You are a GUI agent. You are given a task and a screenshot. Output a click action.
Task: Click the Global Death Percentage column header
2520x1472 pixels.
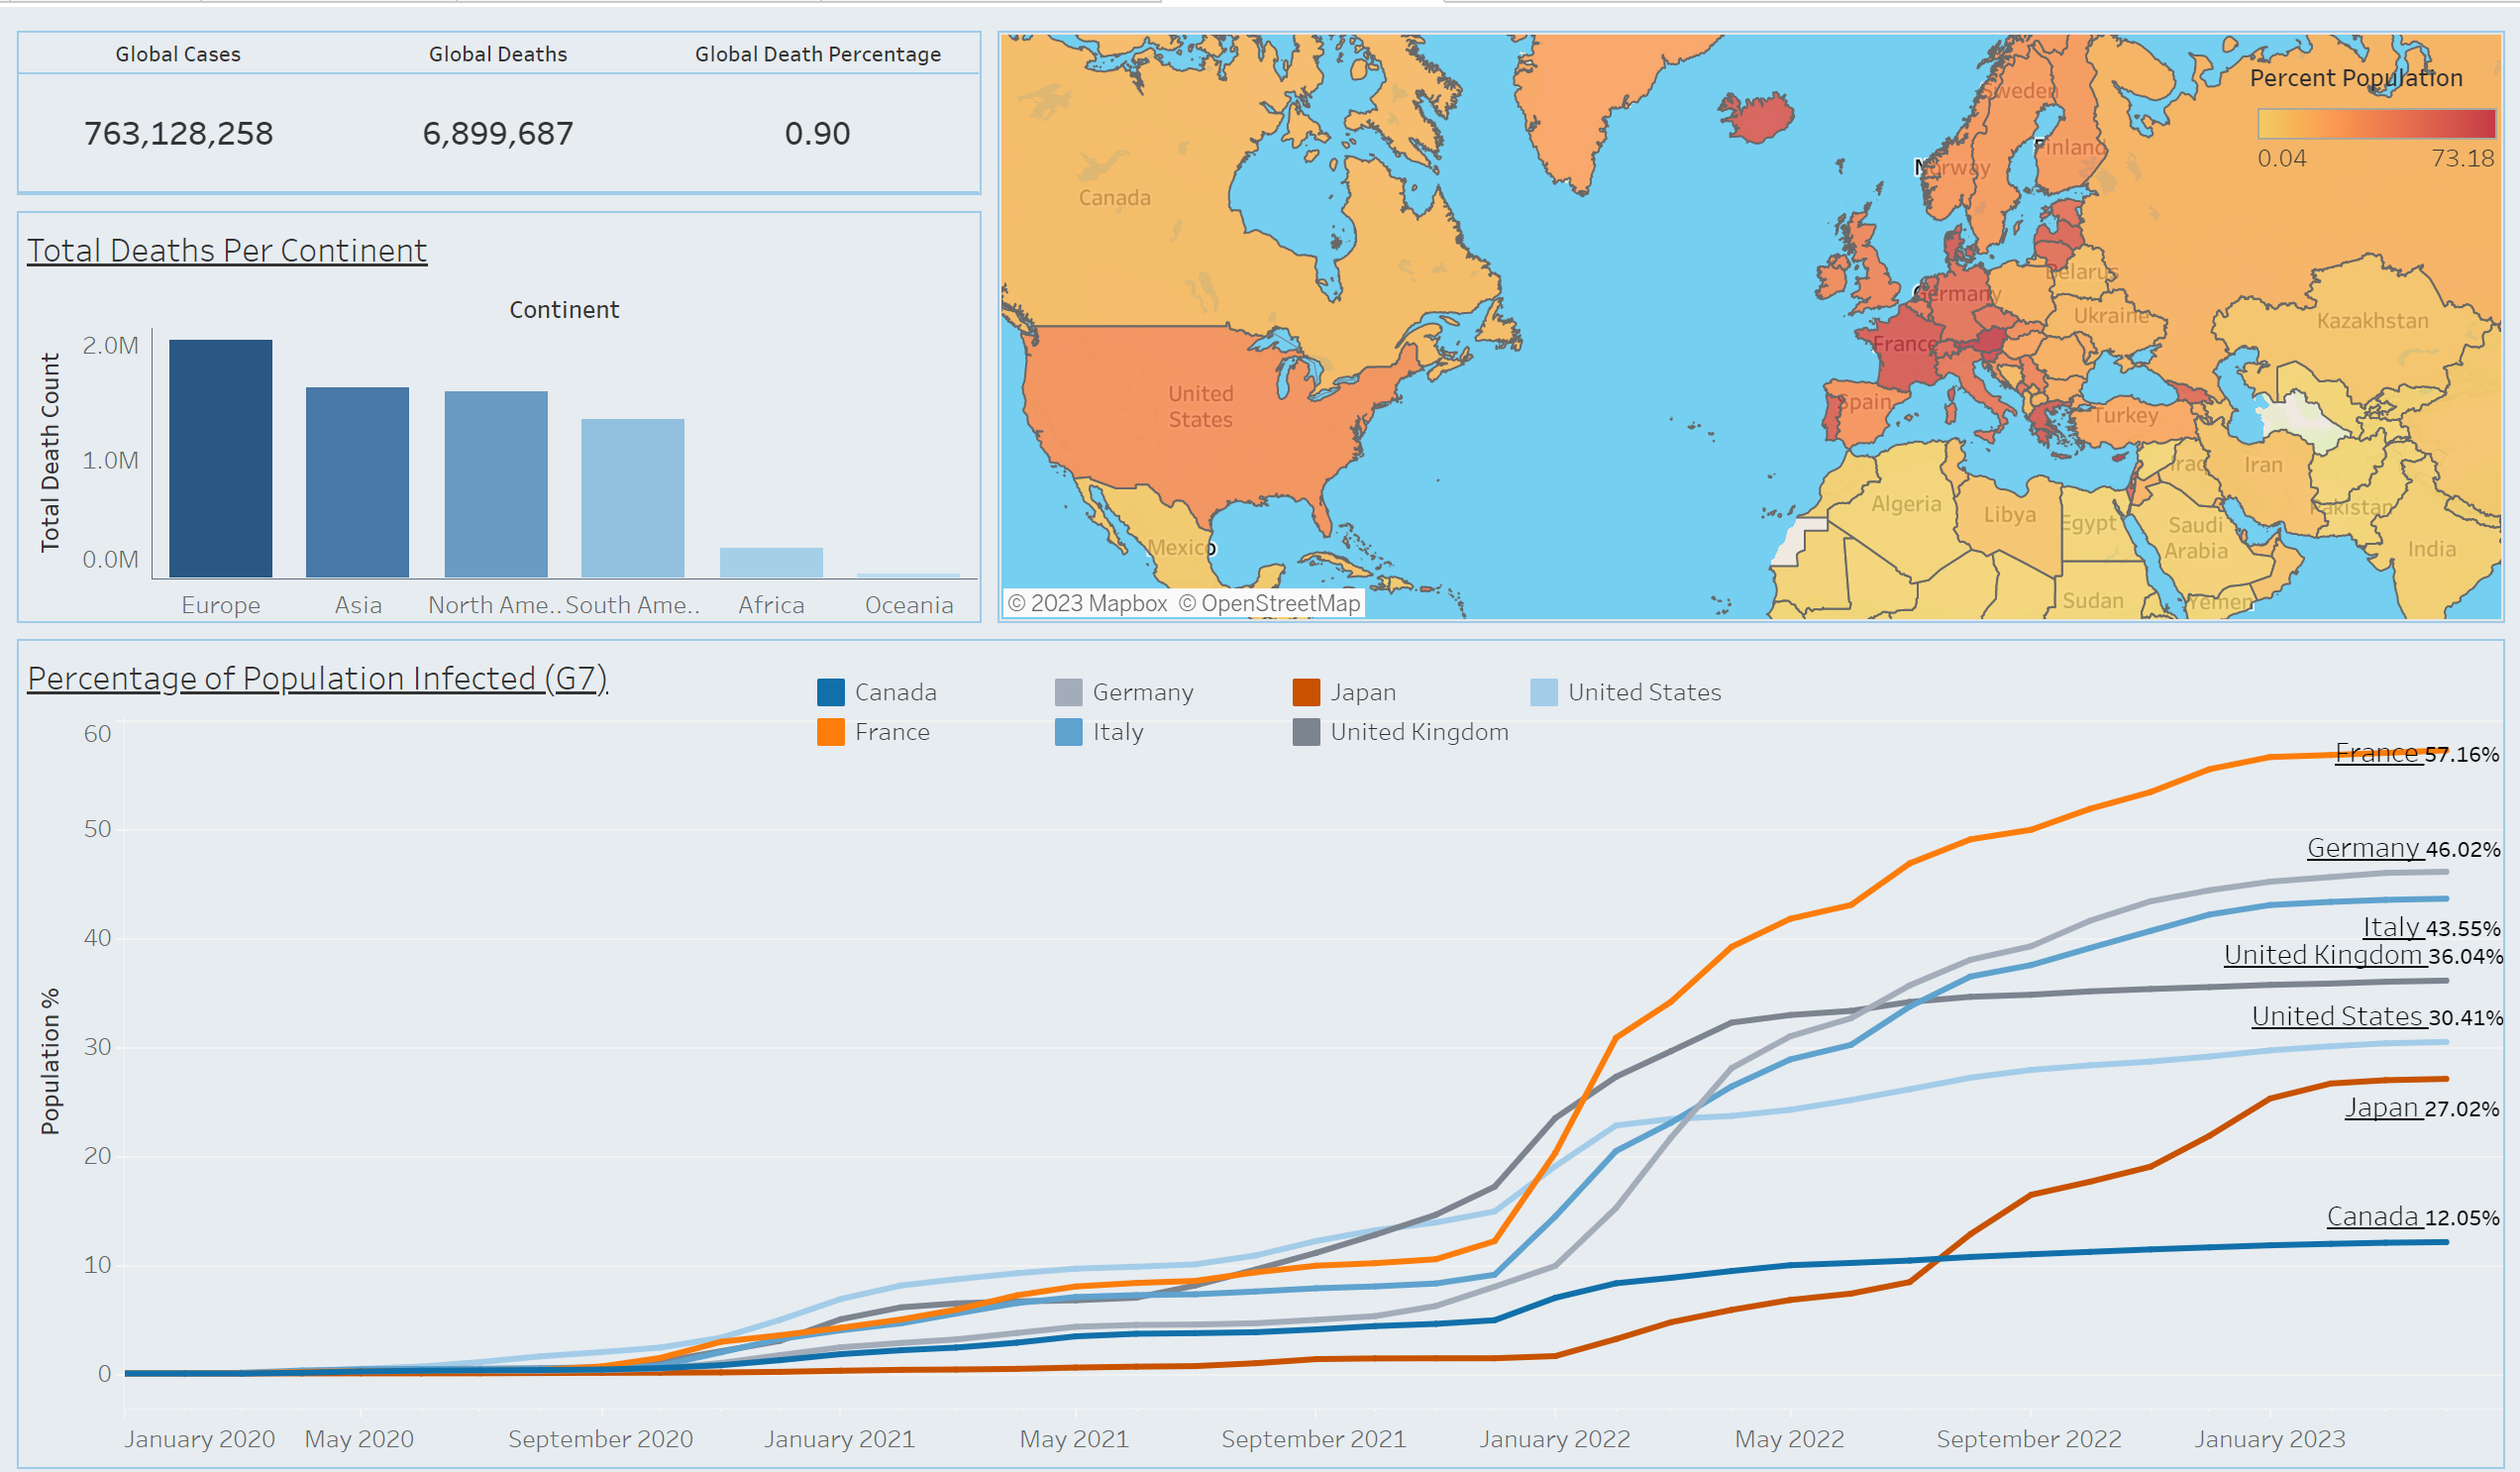pyautogui.click(x=818, y=54)
